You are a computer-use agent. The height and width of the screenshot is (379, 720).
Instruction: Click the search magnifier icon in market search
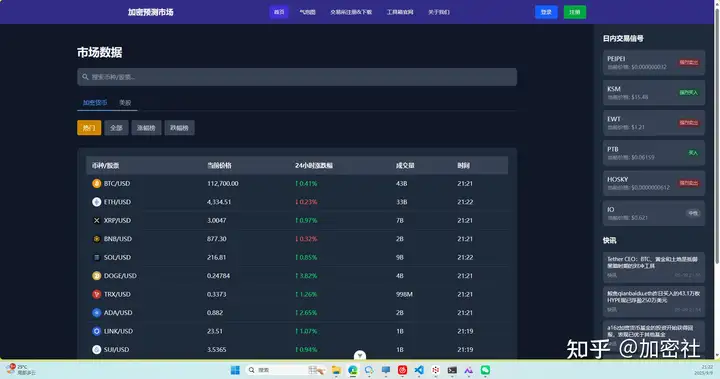85,77
